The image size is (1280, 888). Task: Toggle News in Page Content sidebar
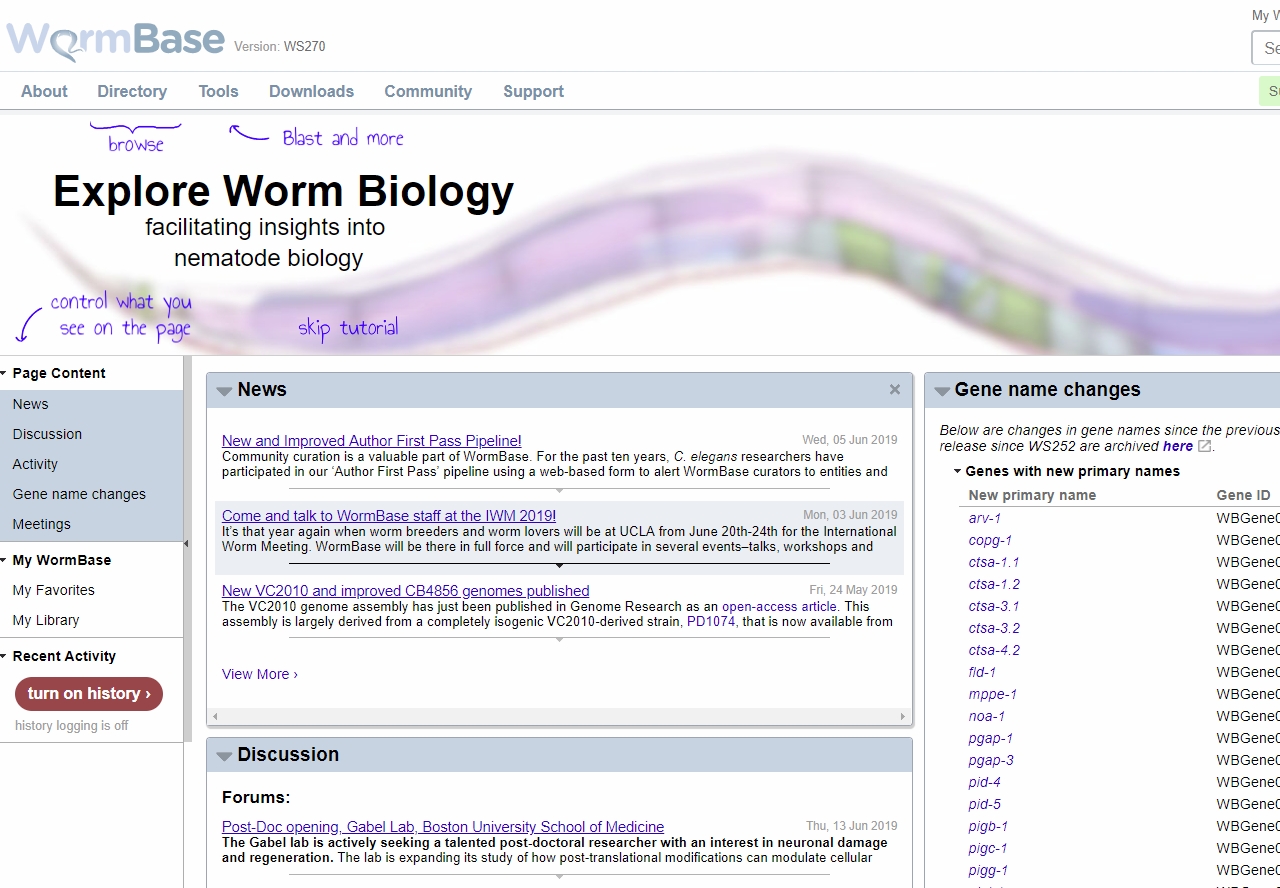(91, 404)
